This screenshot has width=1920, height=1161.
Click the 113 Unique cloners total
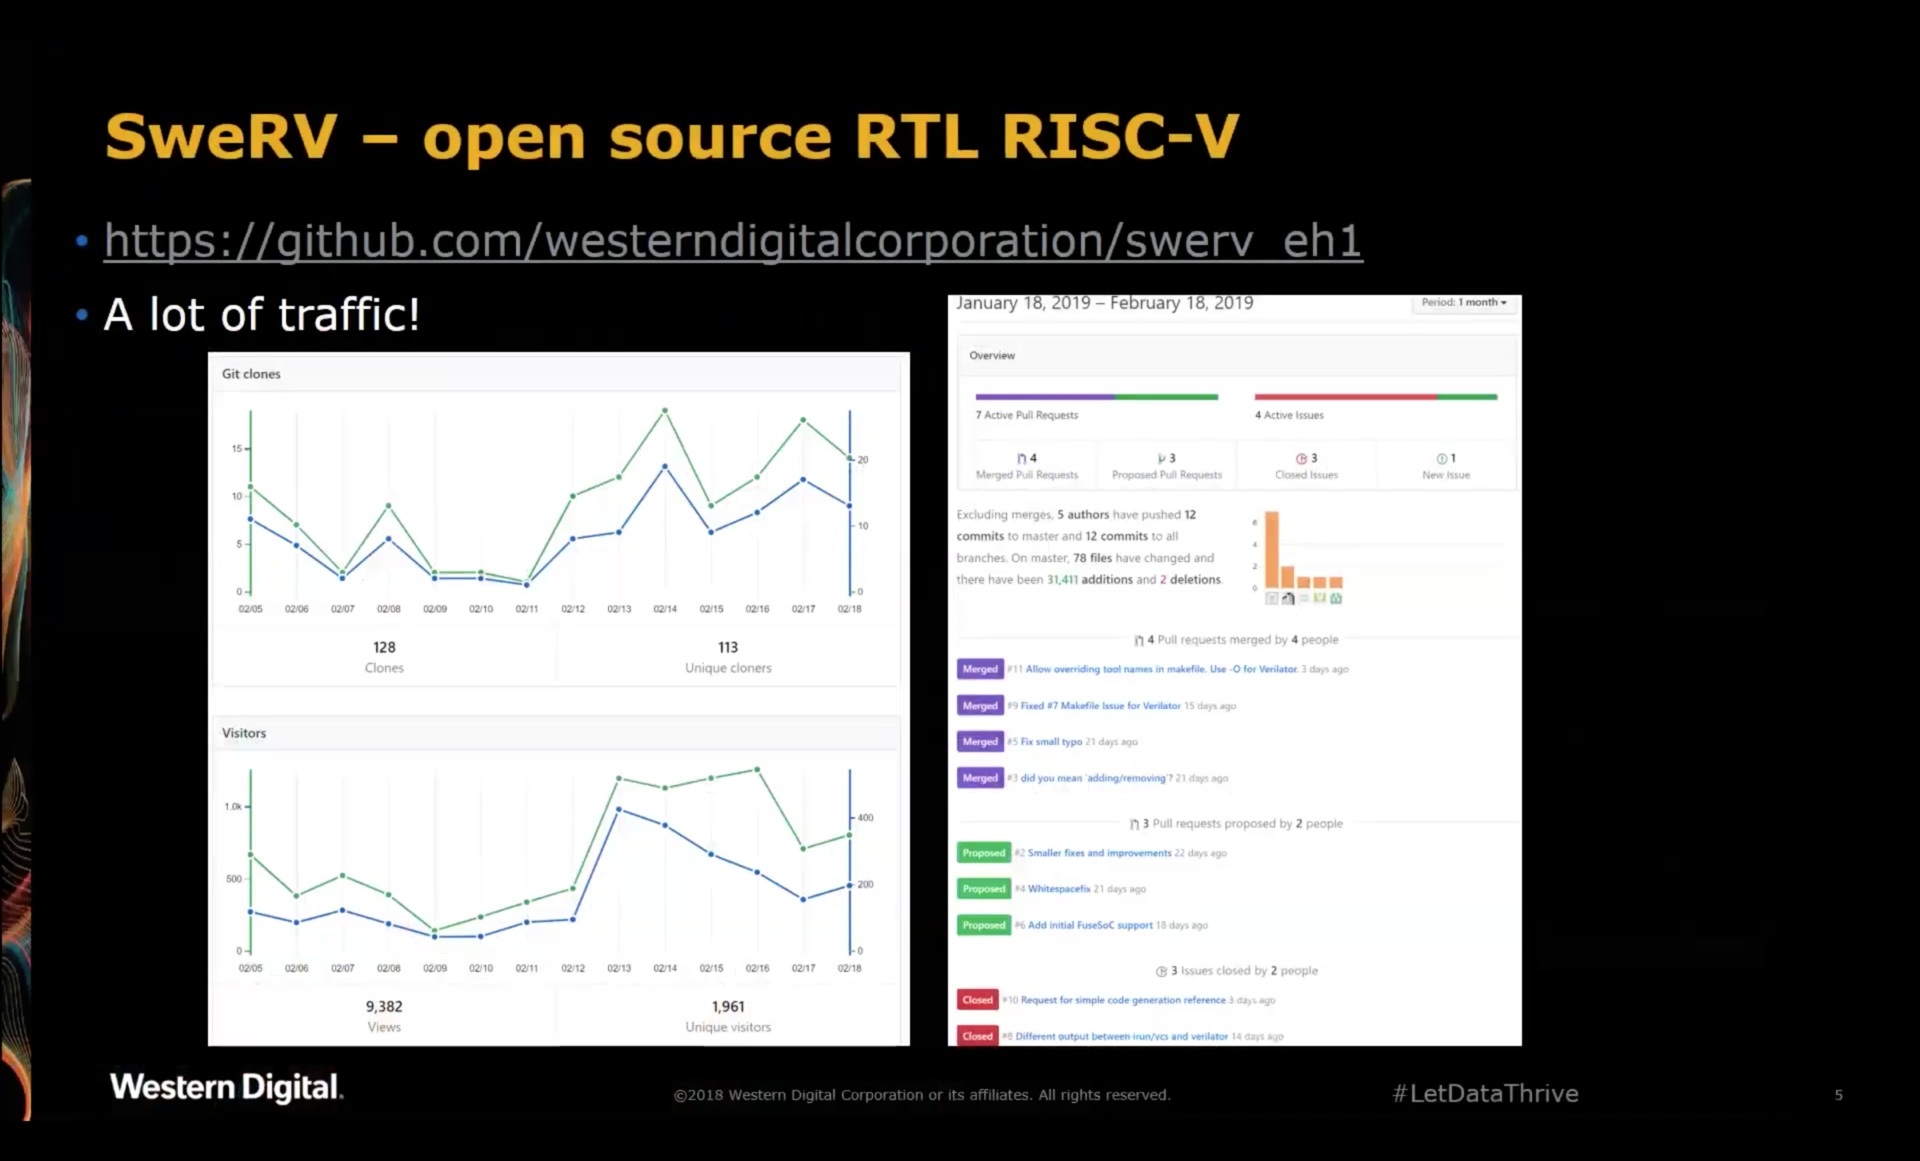coord(728,657)
